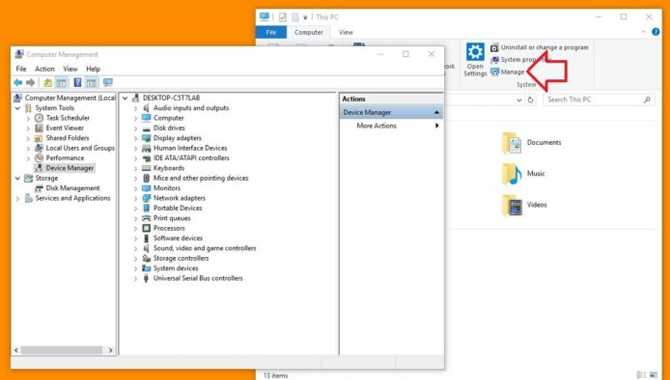Expand the Monitors category
The width and height of the screenshot is (670, 380).
coord(135,188)
